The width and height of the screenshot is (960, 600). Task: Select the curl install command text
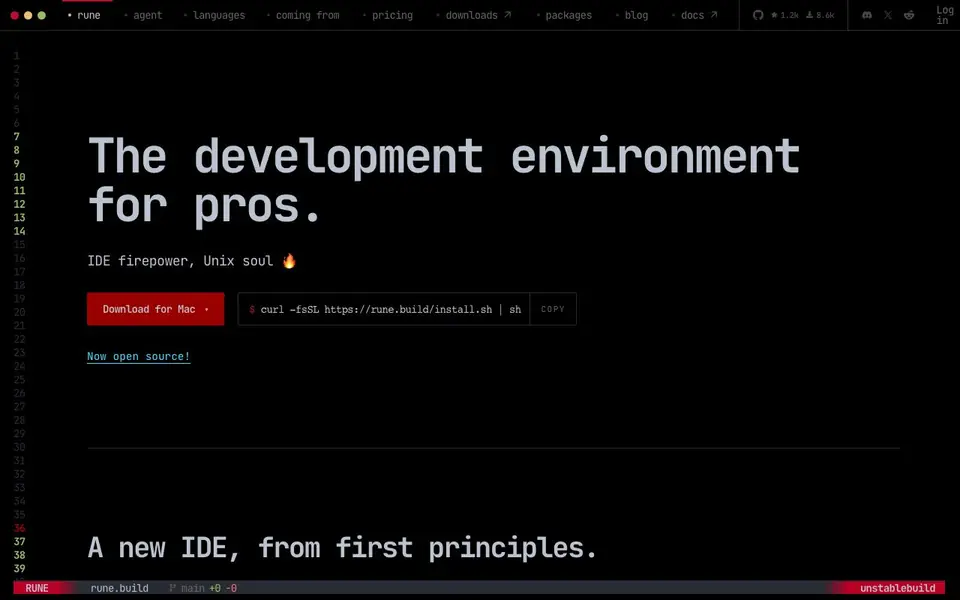(391, 310)
